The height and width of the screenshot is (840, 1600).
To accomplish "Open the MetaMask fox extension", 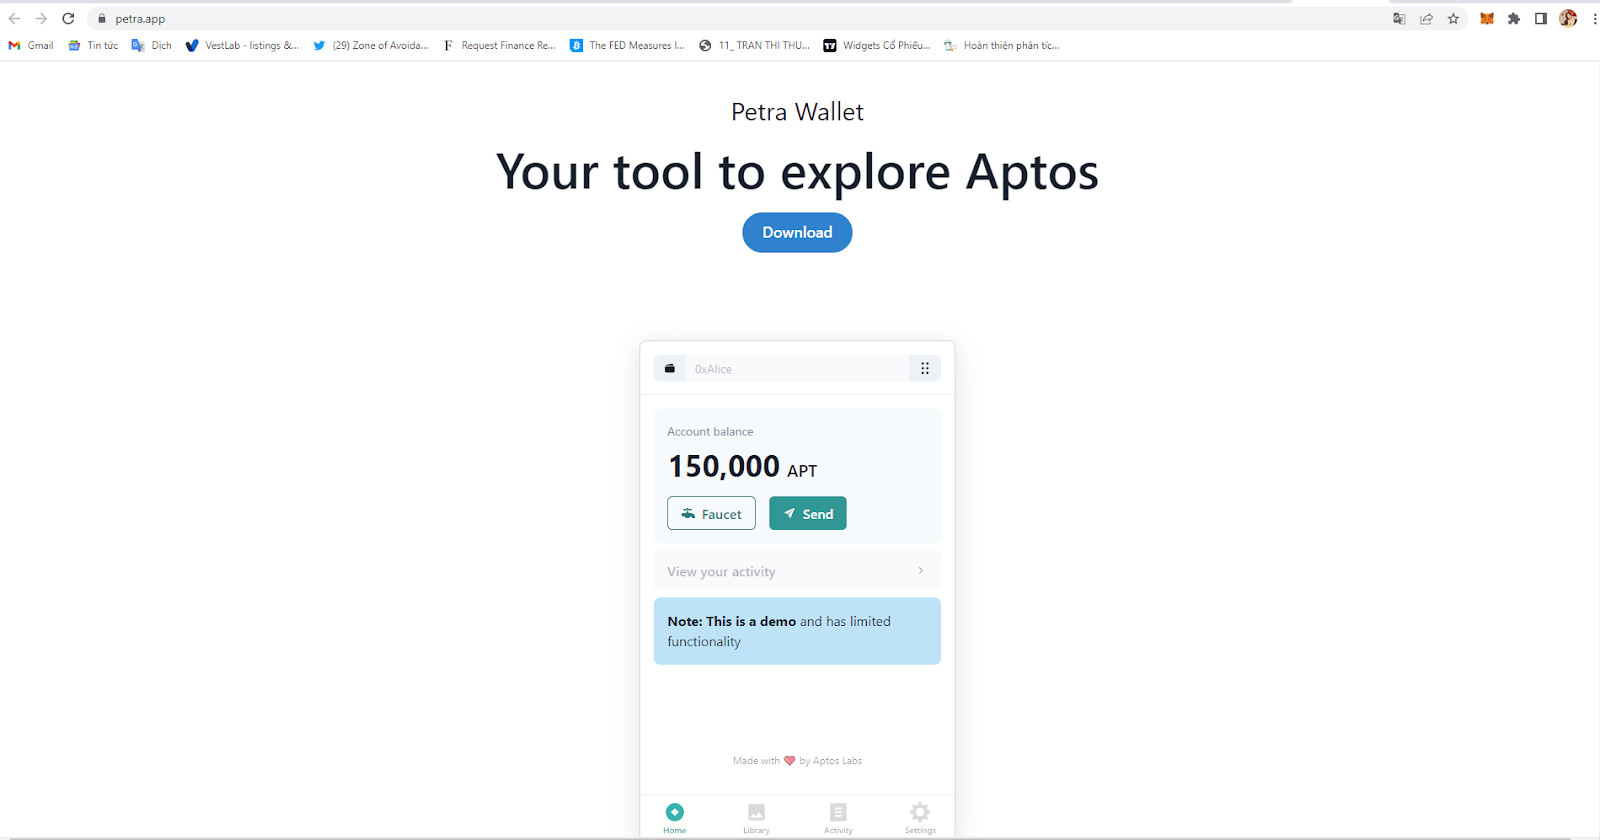I will (x=1487, y=19).
